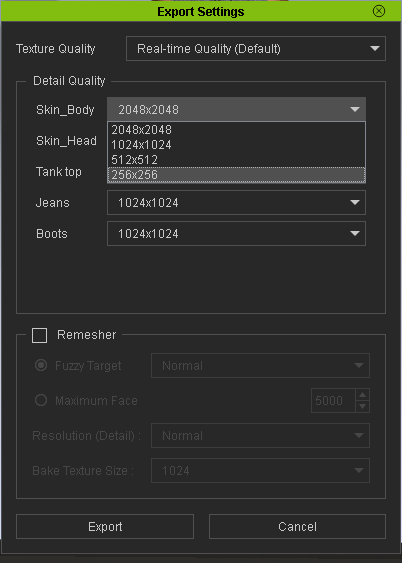Decrease Maximum Face with down arrow
402x563 pixels.
[x=363, y=406]
